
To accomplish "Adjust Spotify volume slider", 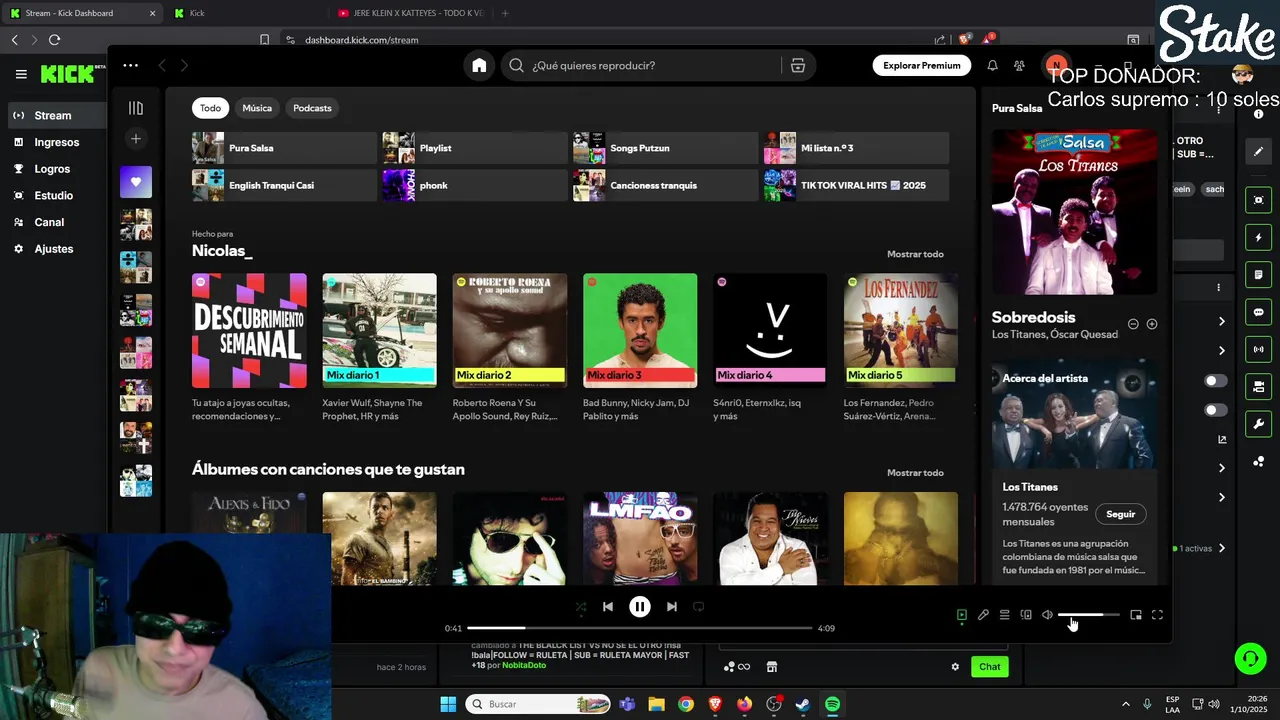I will 1088,615.
